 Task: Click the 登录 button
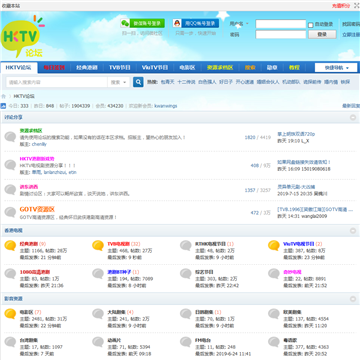click(x=322, y=34)
